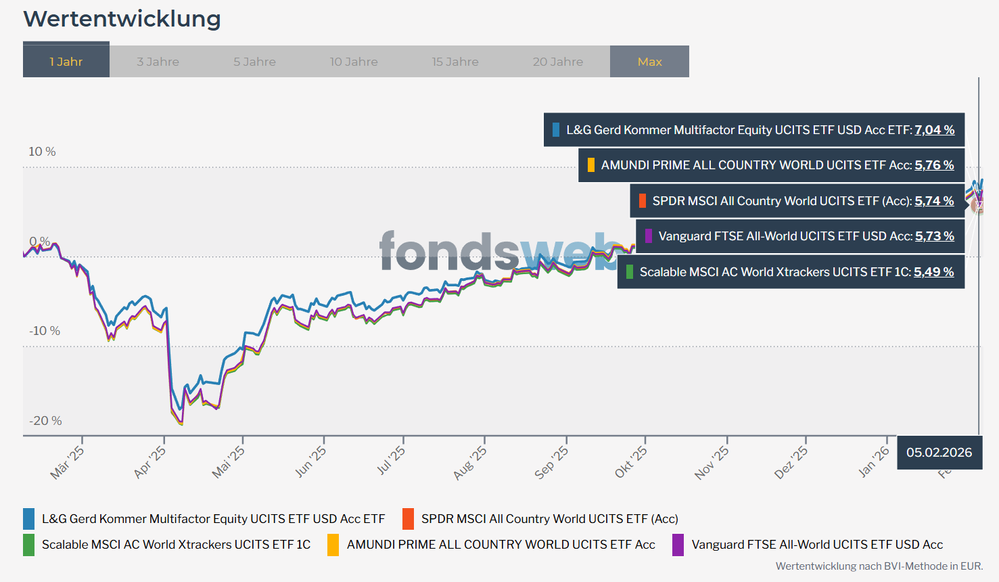
Task: Show the Max time range
Action: coord(649,62)
